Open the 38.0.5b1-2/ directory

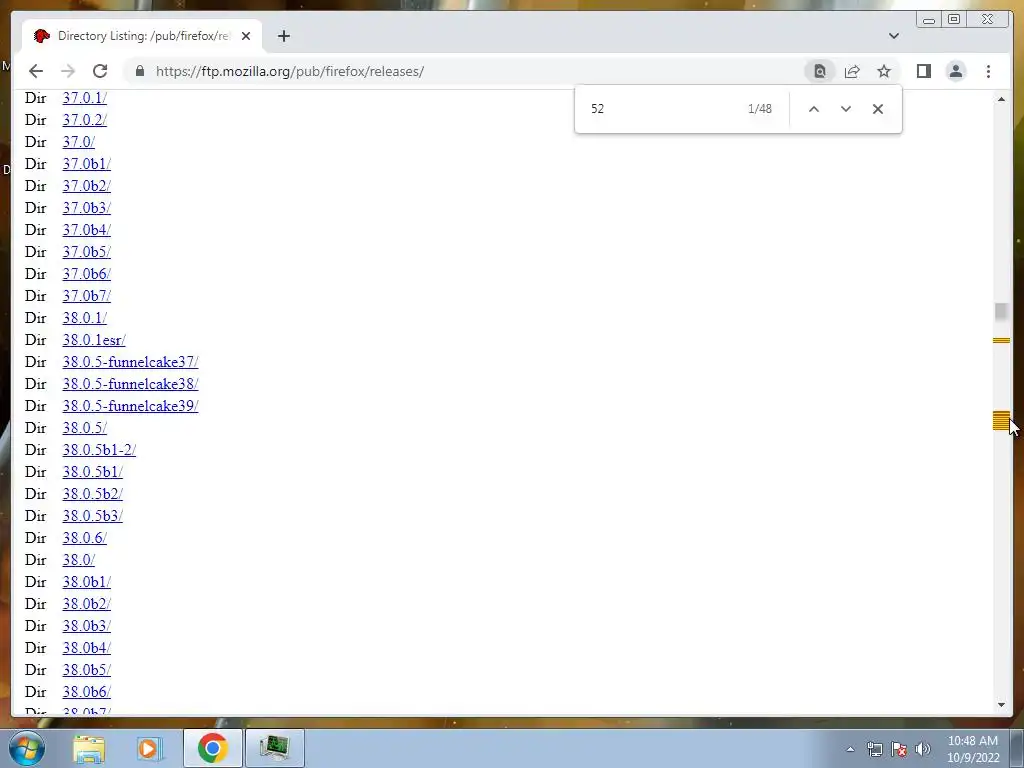coord(99,450)
